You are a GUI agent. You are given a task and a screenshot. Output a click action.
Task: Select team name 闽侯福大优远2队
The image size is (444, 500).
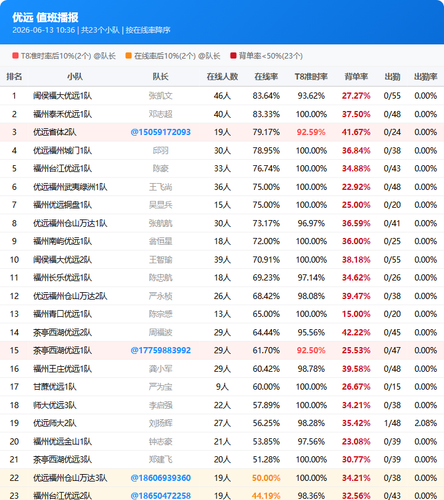62,260
